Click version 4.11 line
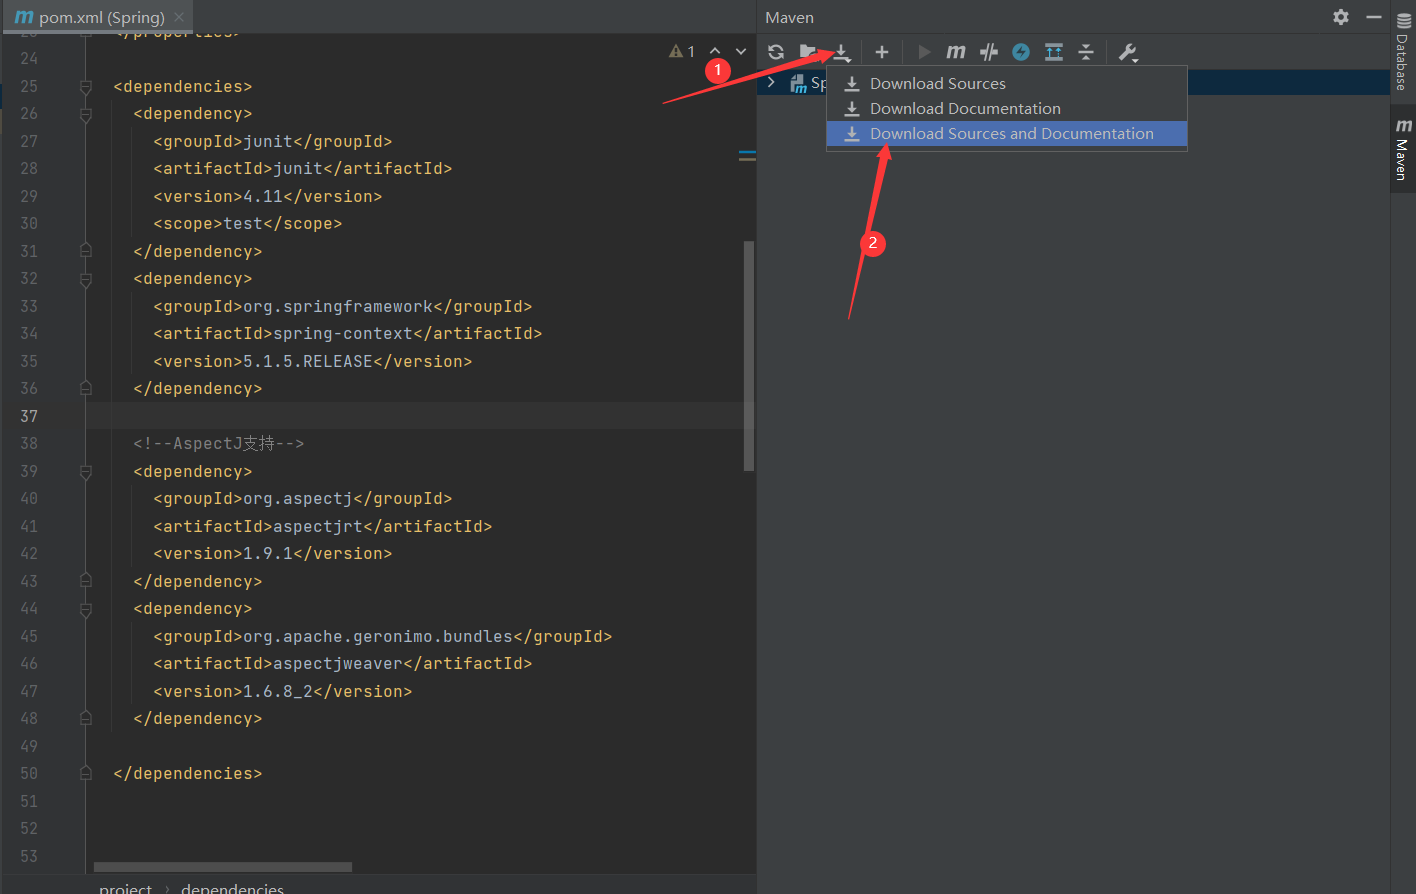 point(268,196)
